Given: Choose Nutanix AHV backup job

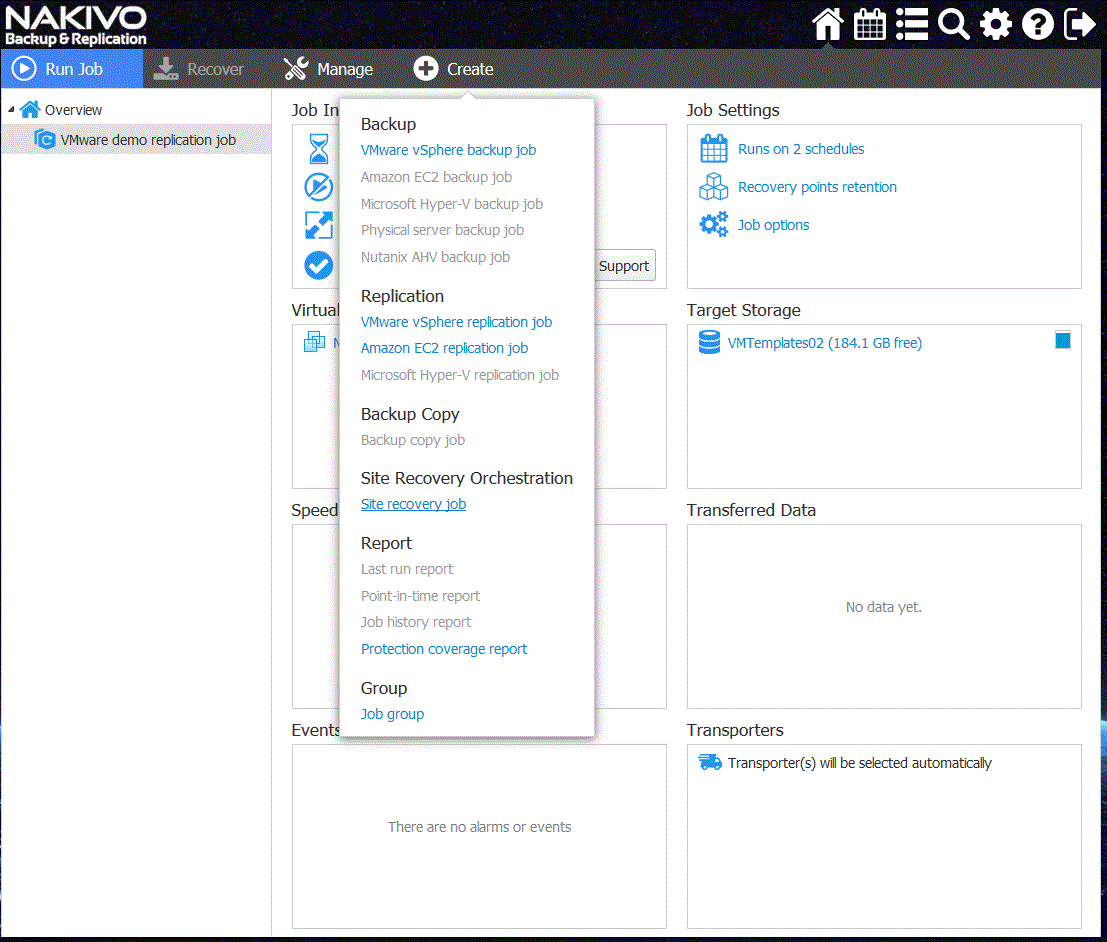Looking at the screenshot, I should [436, 256].
